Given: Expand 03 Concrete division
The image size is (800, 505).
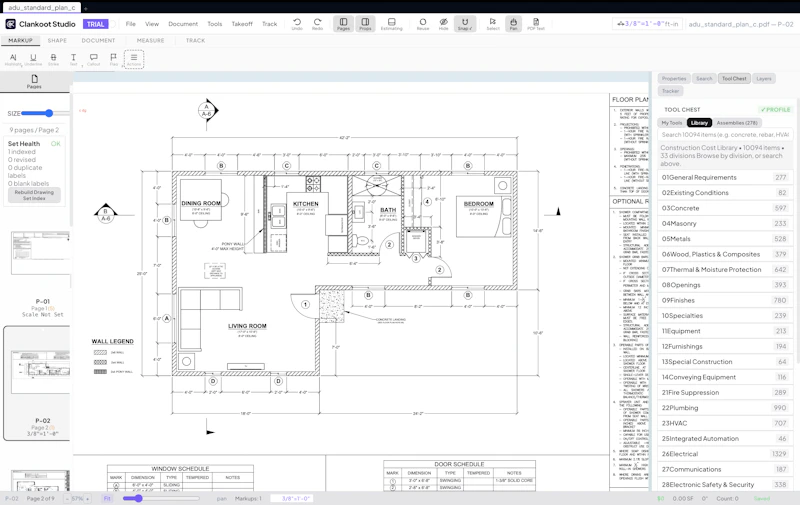Looking at the screenshot, I should click(x=724, y=208).
